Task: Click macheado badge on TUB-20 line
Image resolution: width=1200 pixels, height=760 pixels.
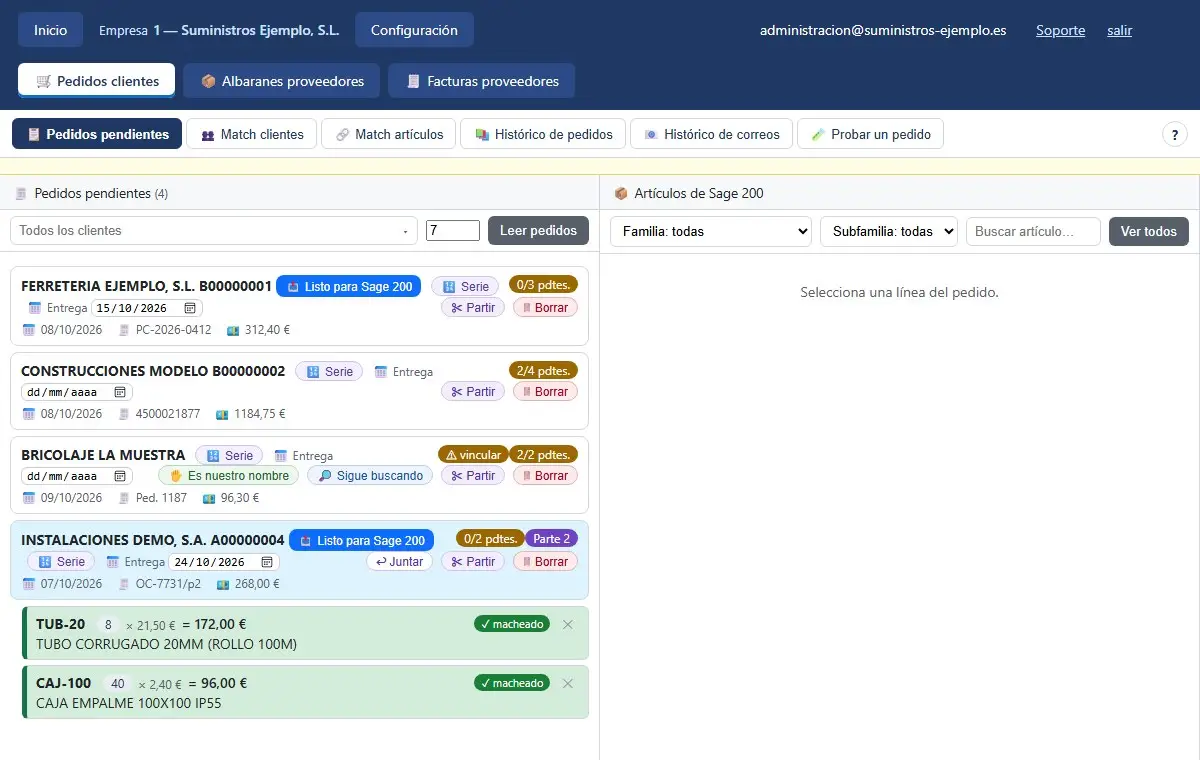Action: pyautogui.click(x=512, y=624)
